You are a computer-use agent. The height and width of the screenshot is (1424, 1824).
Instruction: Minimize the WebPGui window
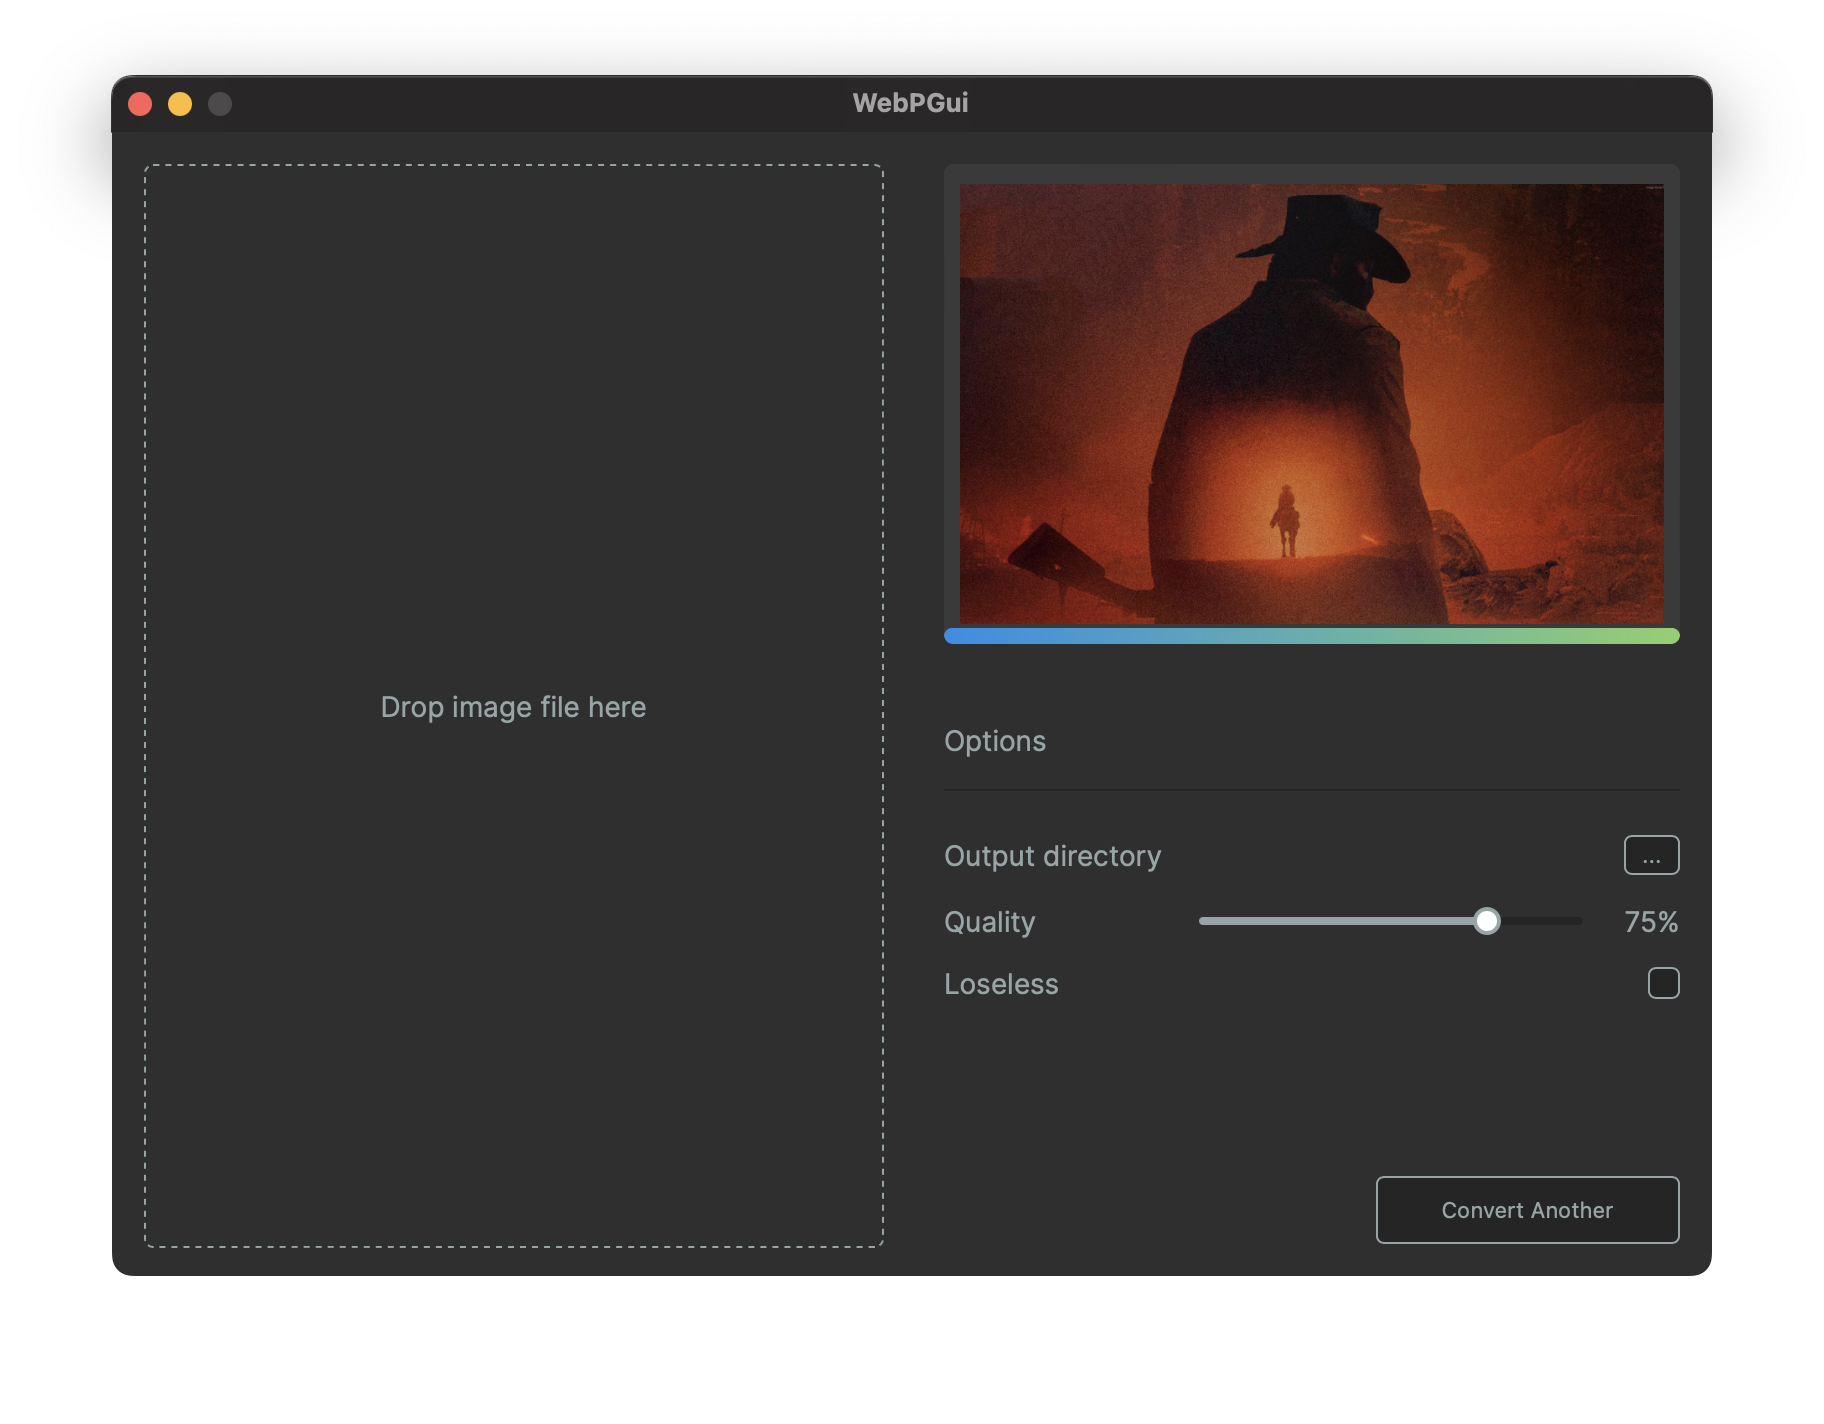click(180, 104)
